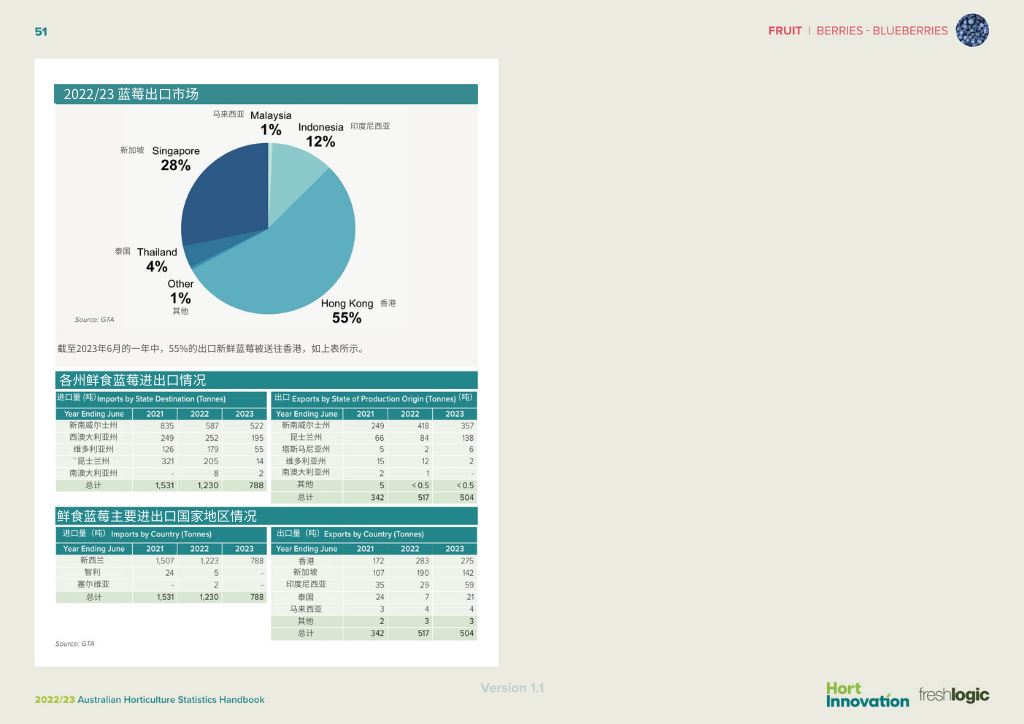Select the Imports by State Destination table header
This screenshot has height=724, width=1024.
coord(161,399)
